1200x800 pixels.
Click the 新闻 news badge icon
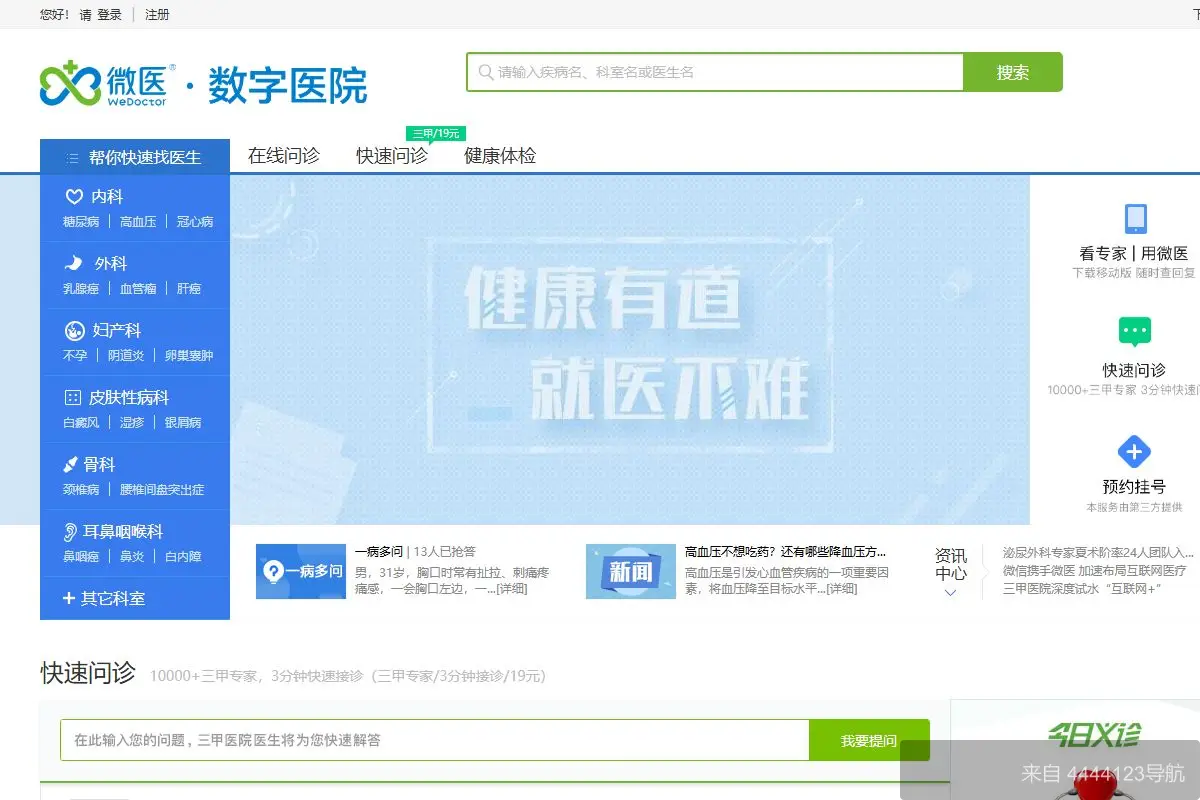[631, 571]
